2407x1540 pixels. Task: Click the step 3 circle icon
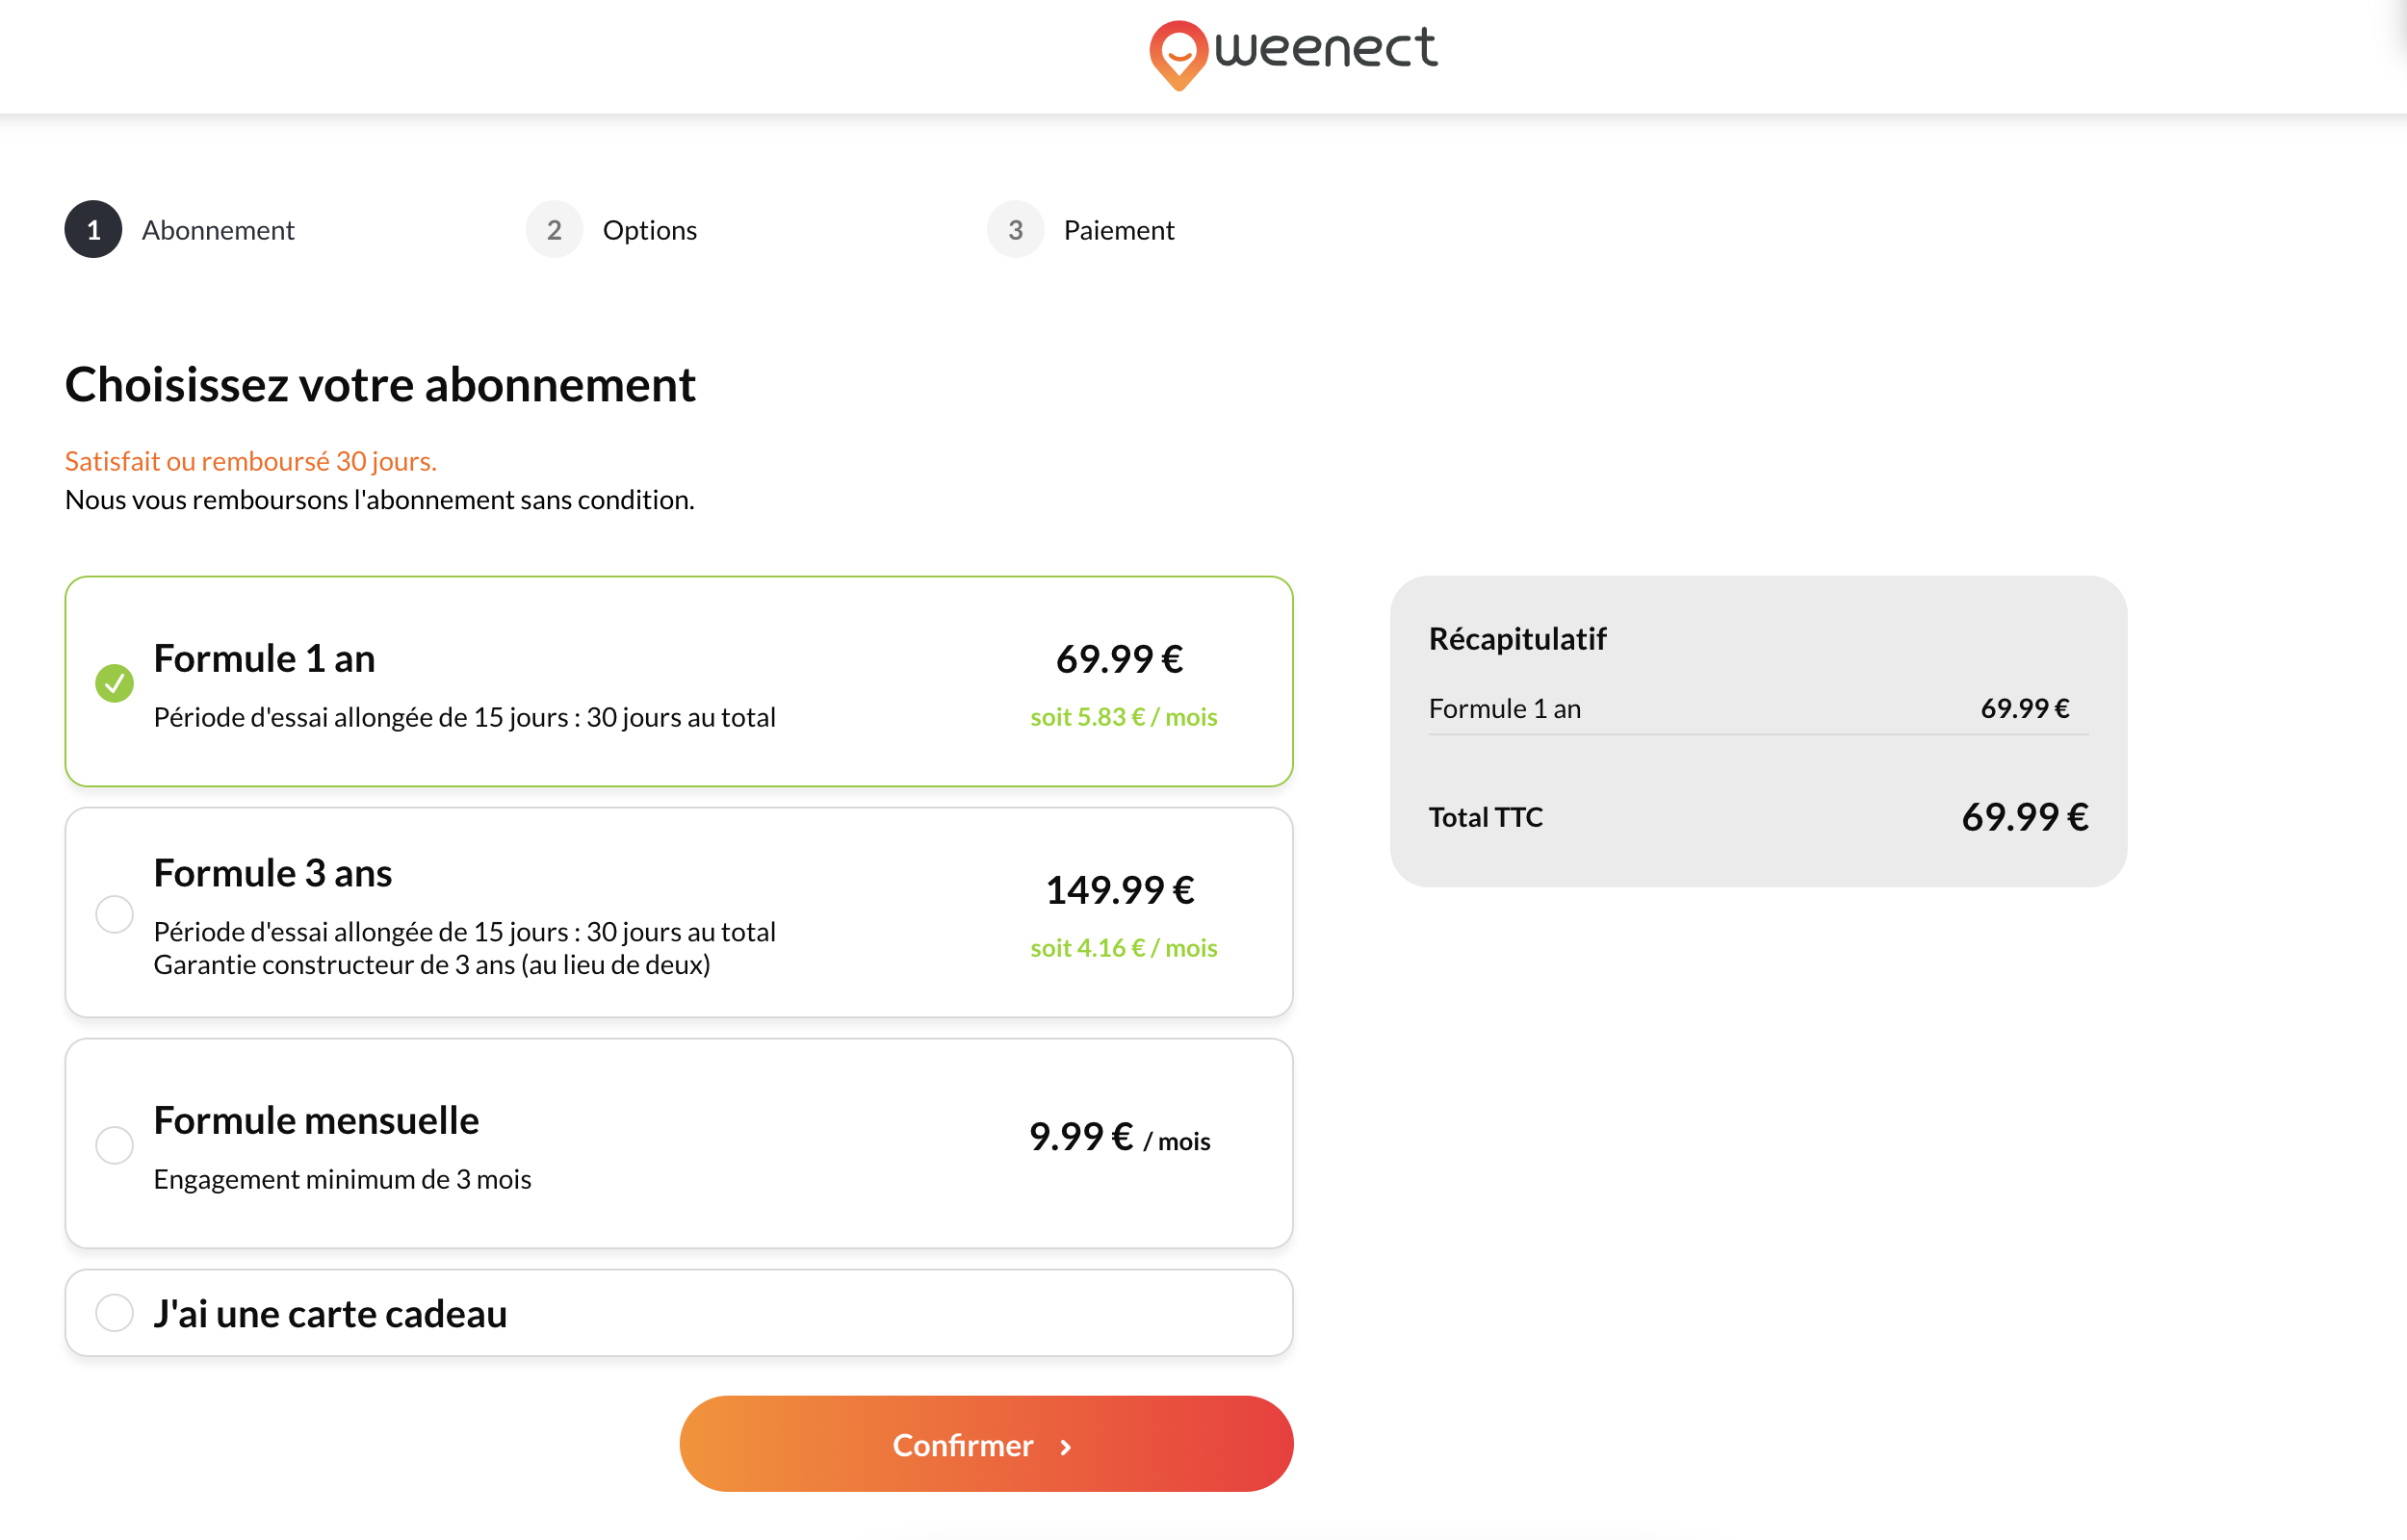(1015, 230)
